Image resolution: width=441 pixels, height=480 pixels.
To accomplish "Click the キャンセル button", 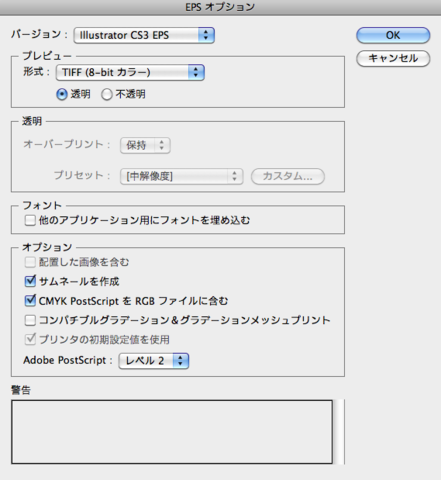I will pos(393,58).
